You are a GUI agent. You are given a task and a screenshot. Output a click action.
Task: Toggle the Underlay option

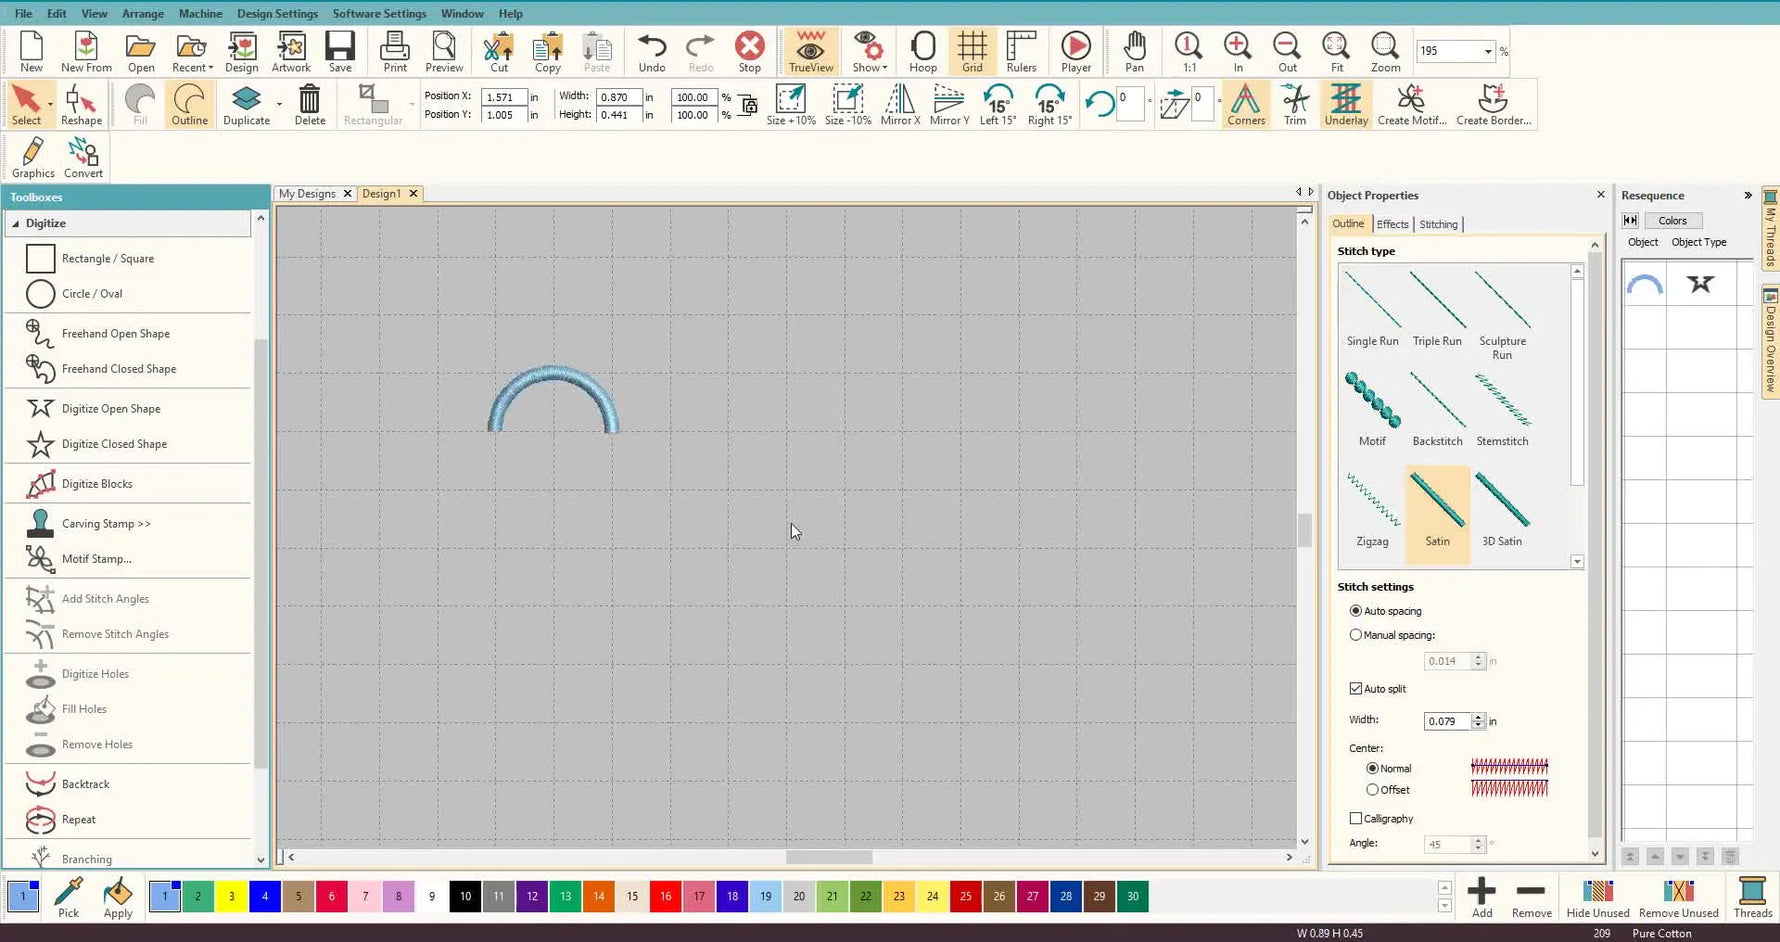(1346, 105)
